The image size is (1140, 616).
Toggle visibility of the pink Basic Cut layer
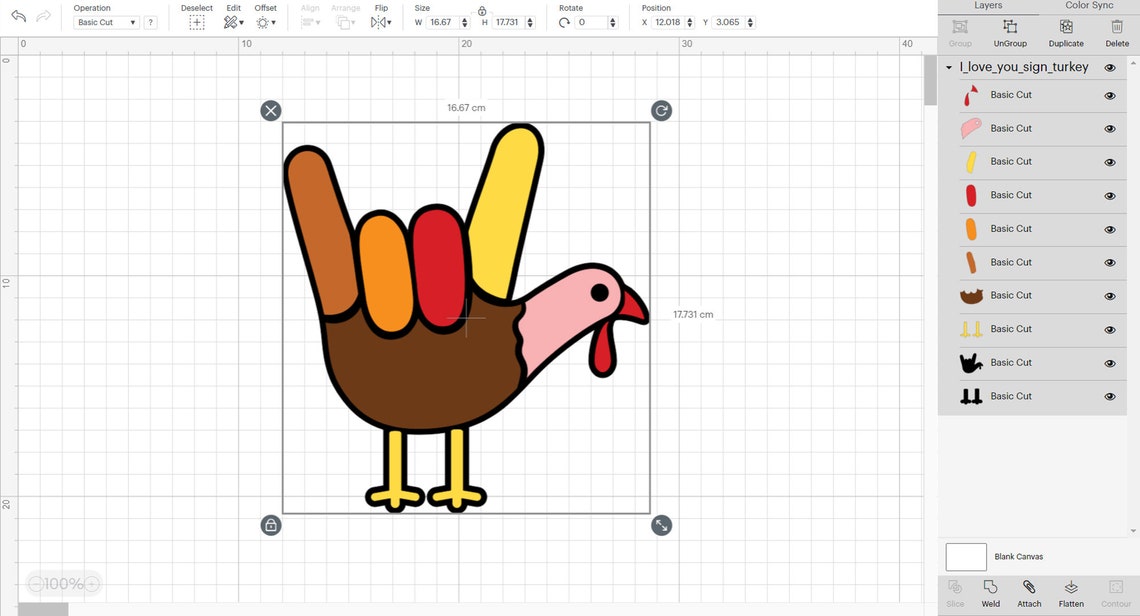[x=1109, y=128]
